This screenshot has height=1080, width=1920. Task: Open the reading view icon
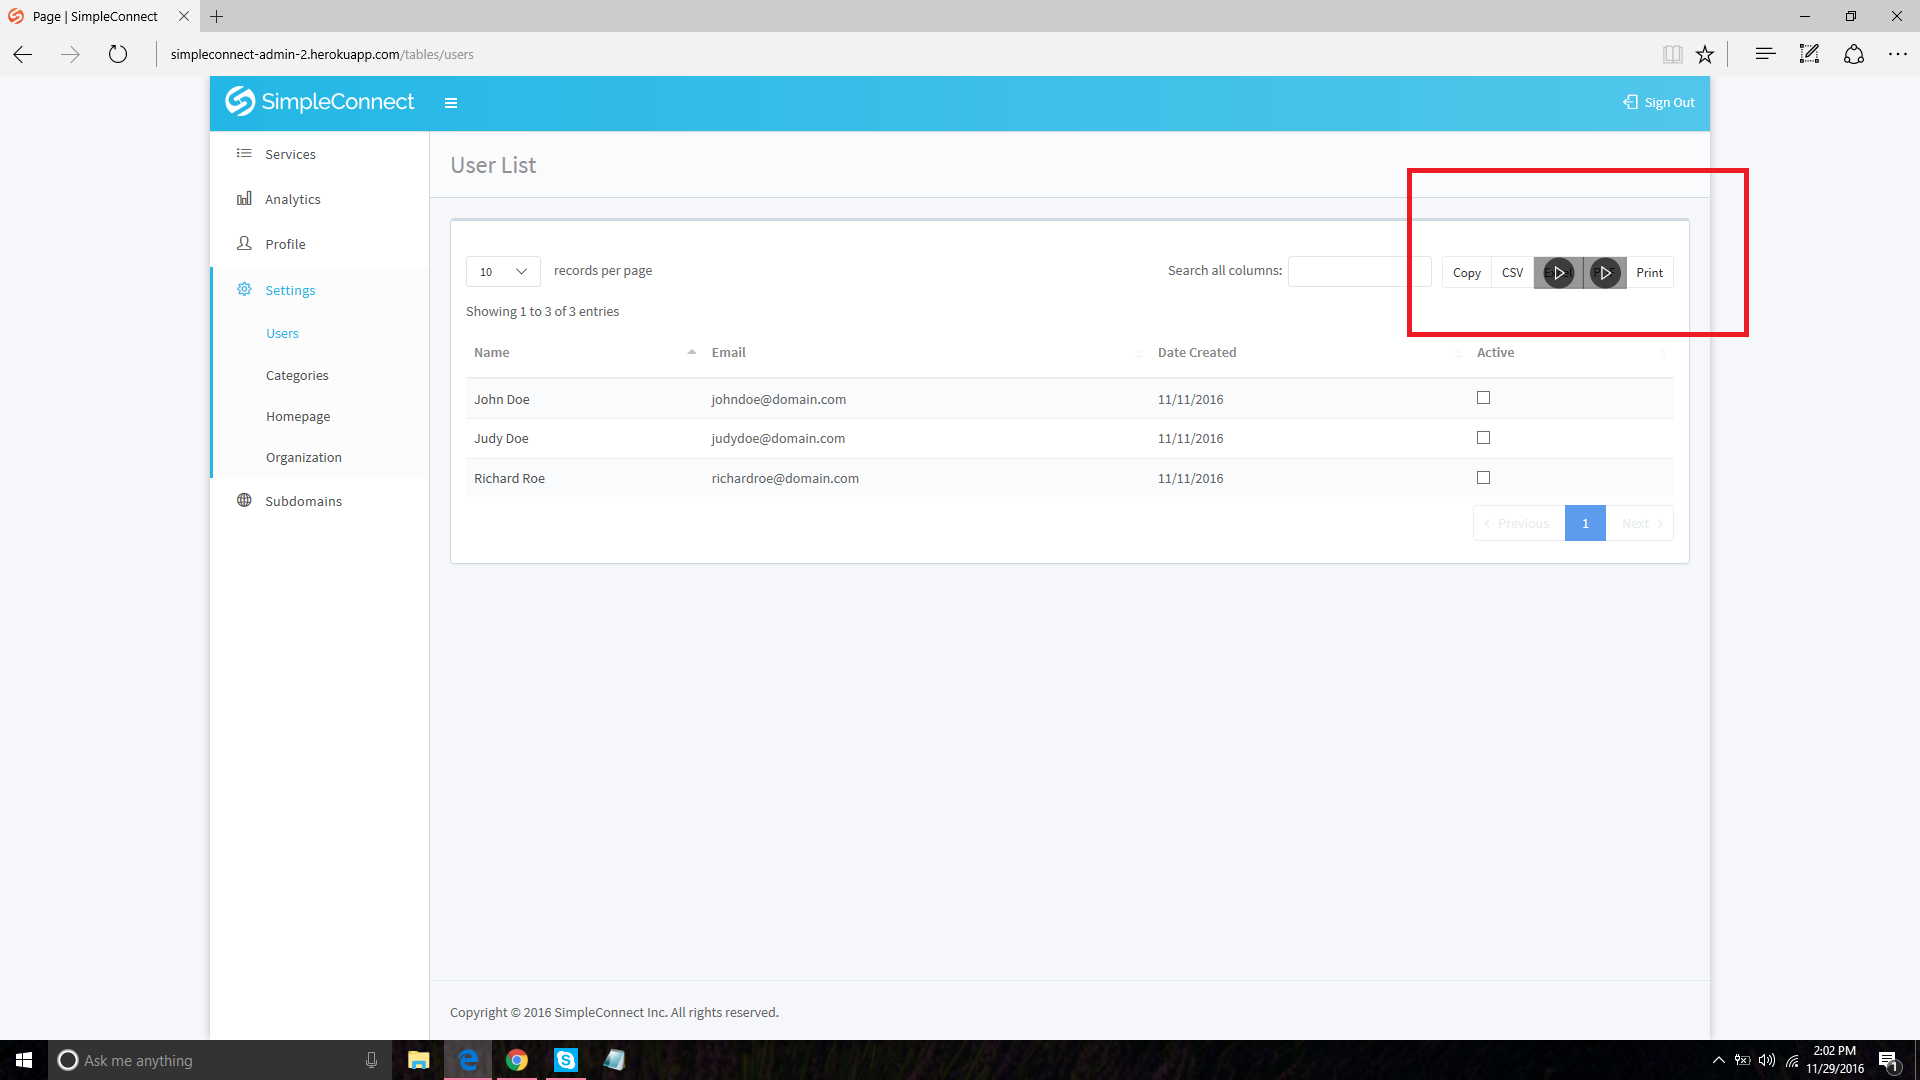[x=1672, y=54]
